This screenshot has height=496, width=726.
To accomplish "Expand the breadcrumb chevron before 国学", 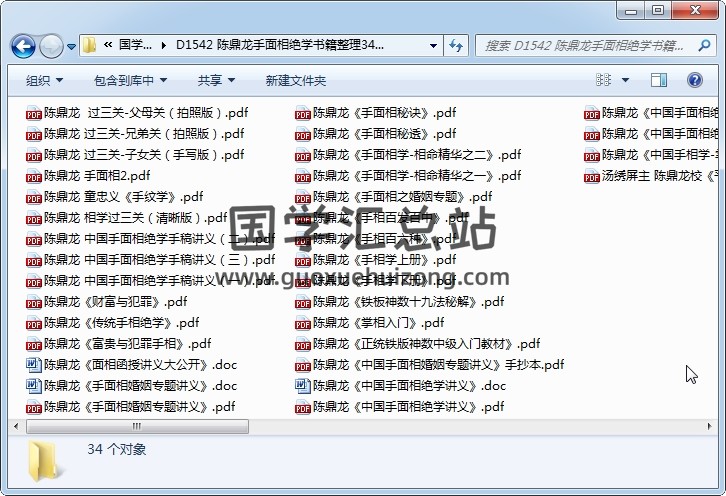I will tap(108, 45).
